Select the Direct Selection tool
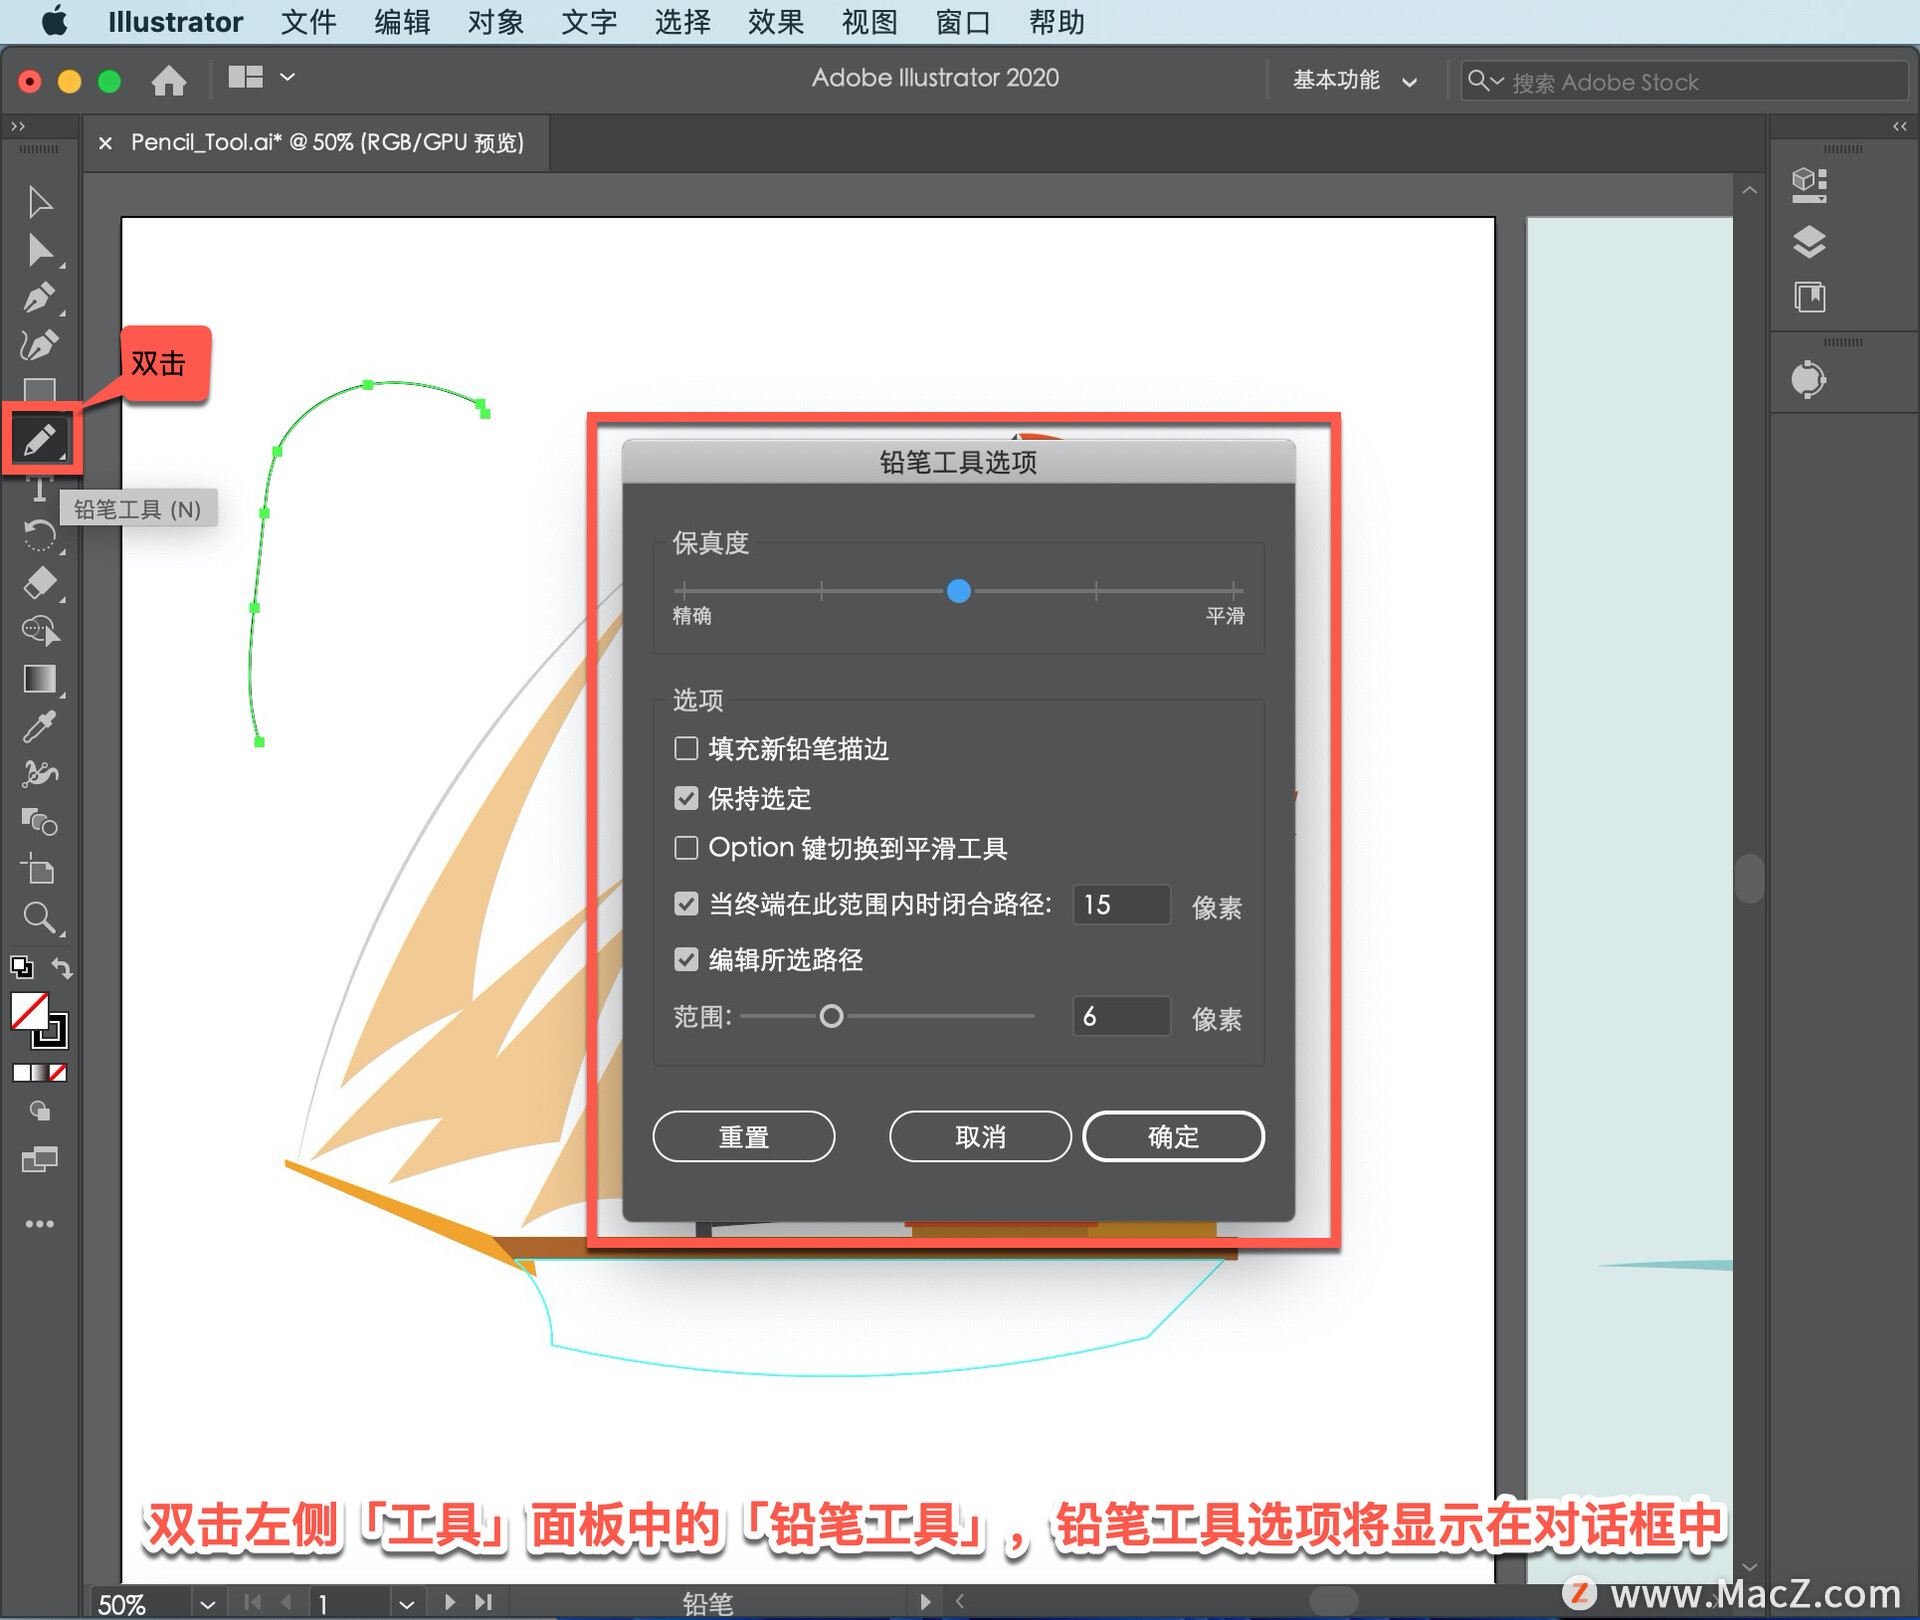Screen dimensions: 1920x1620 (x=40, y=249)
